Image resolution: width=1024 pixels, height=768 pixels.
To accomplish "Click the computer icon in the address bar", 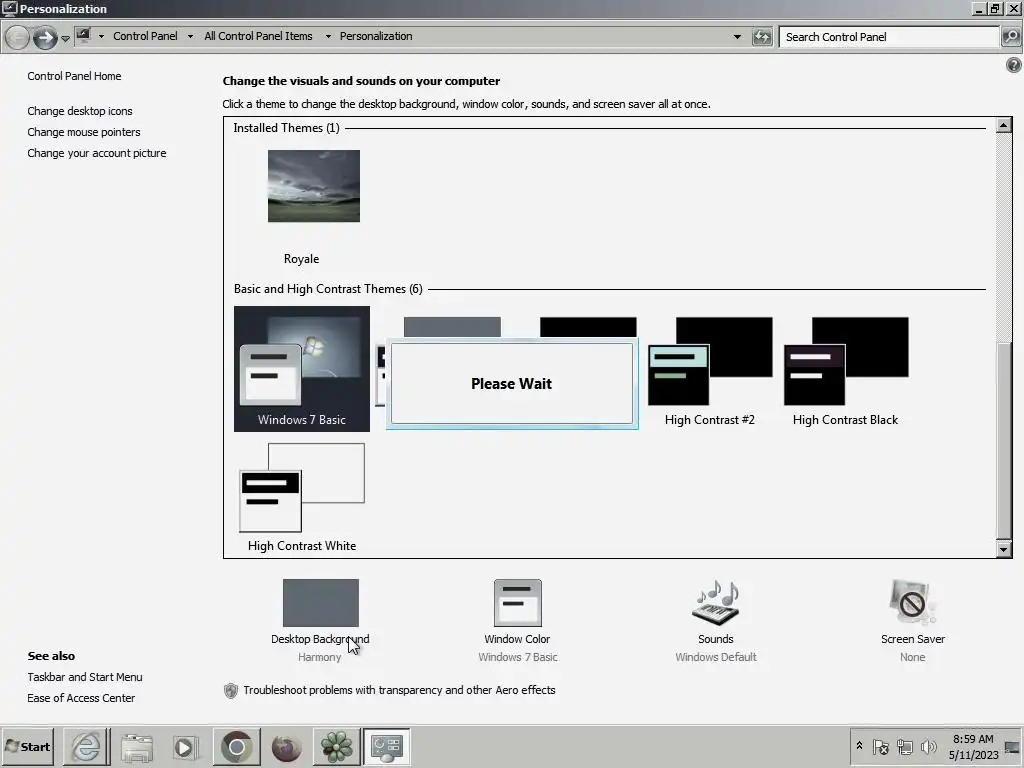I will click(x=83, y=36).
